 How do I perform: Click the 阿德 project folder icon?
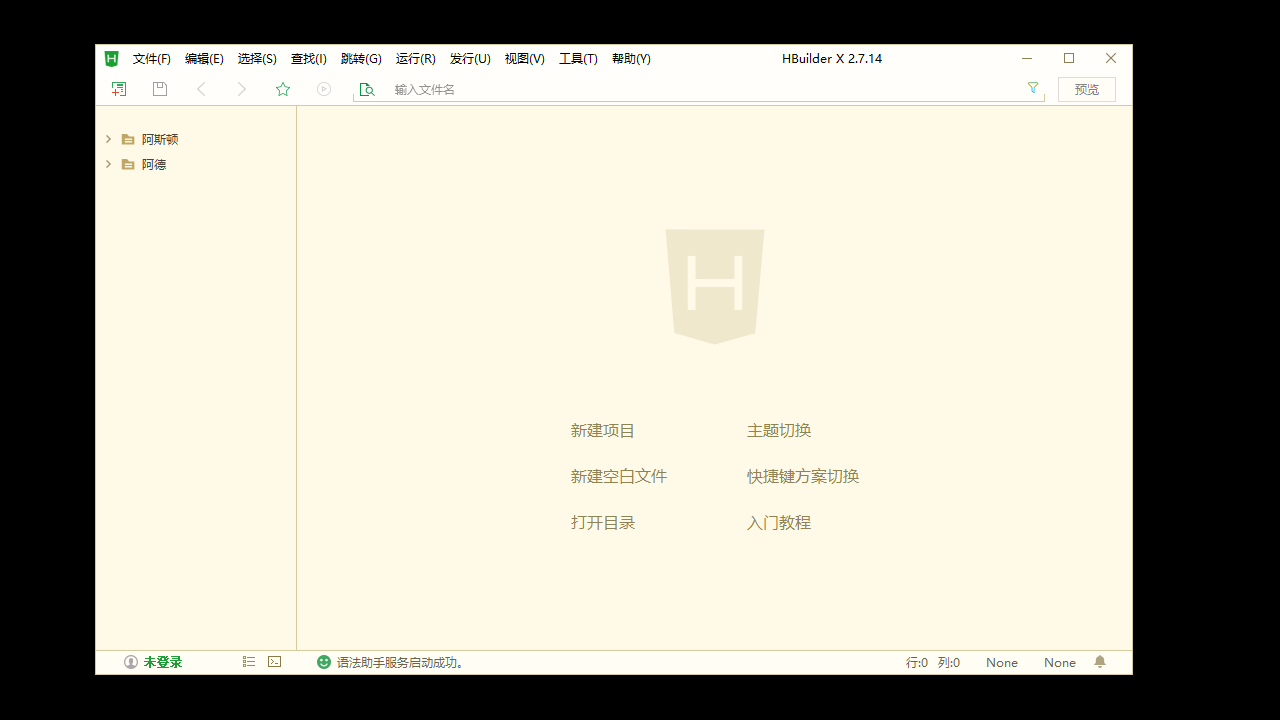pos(128,164)
